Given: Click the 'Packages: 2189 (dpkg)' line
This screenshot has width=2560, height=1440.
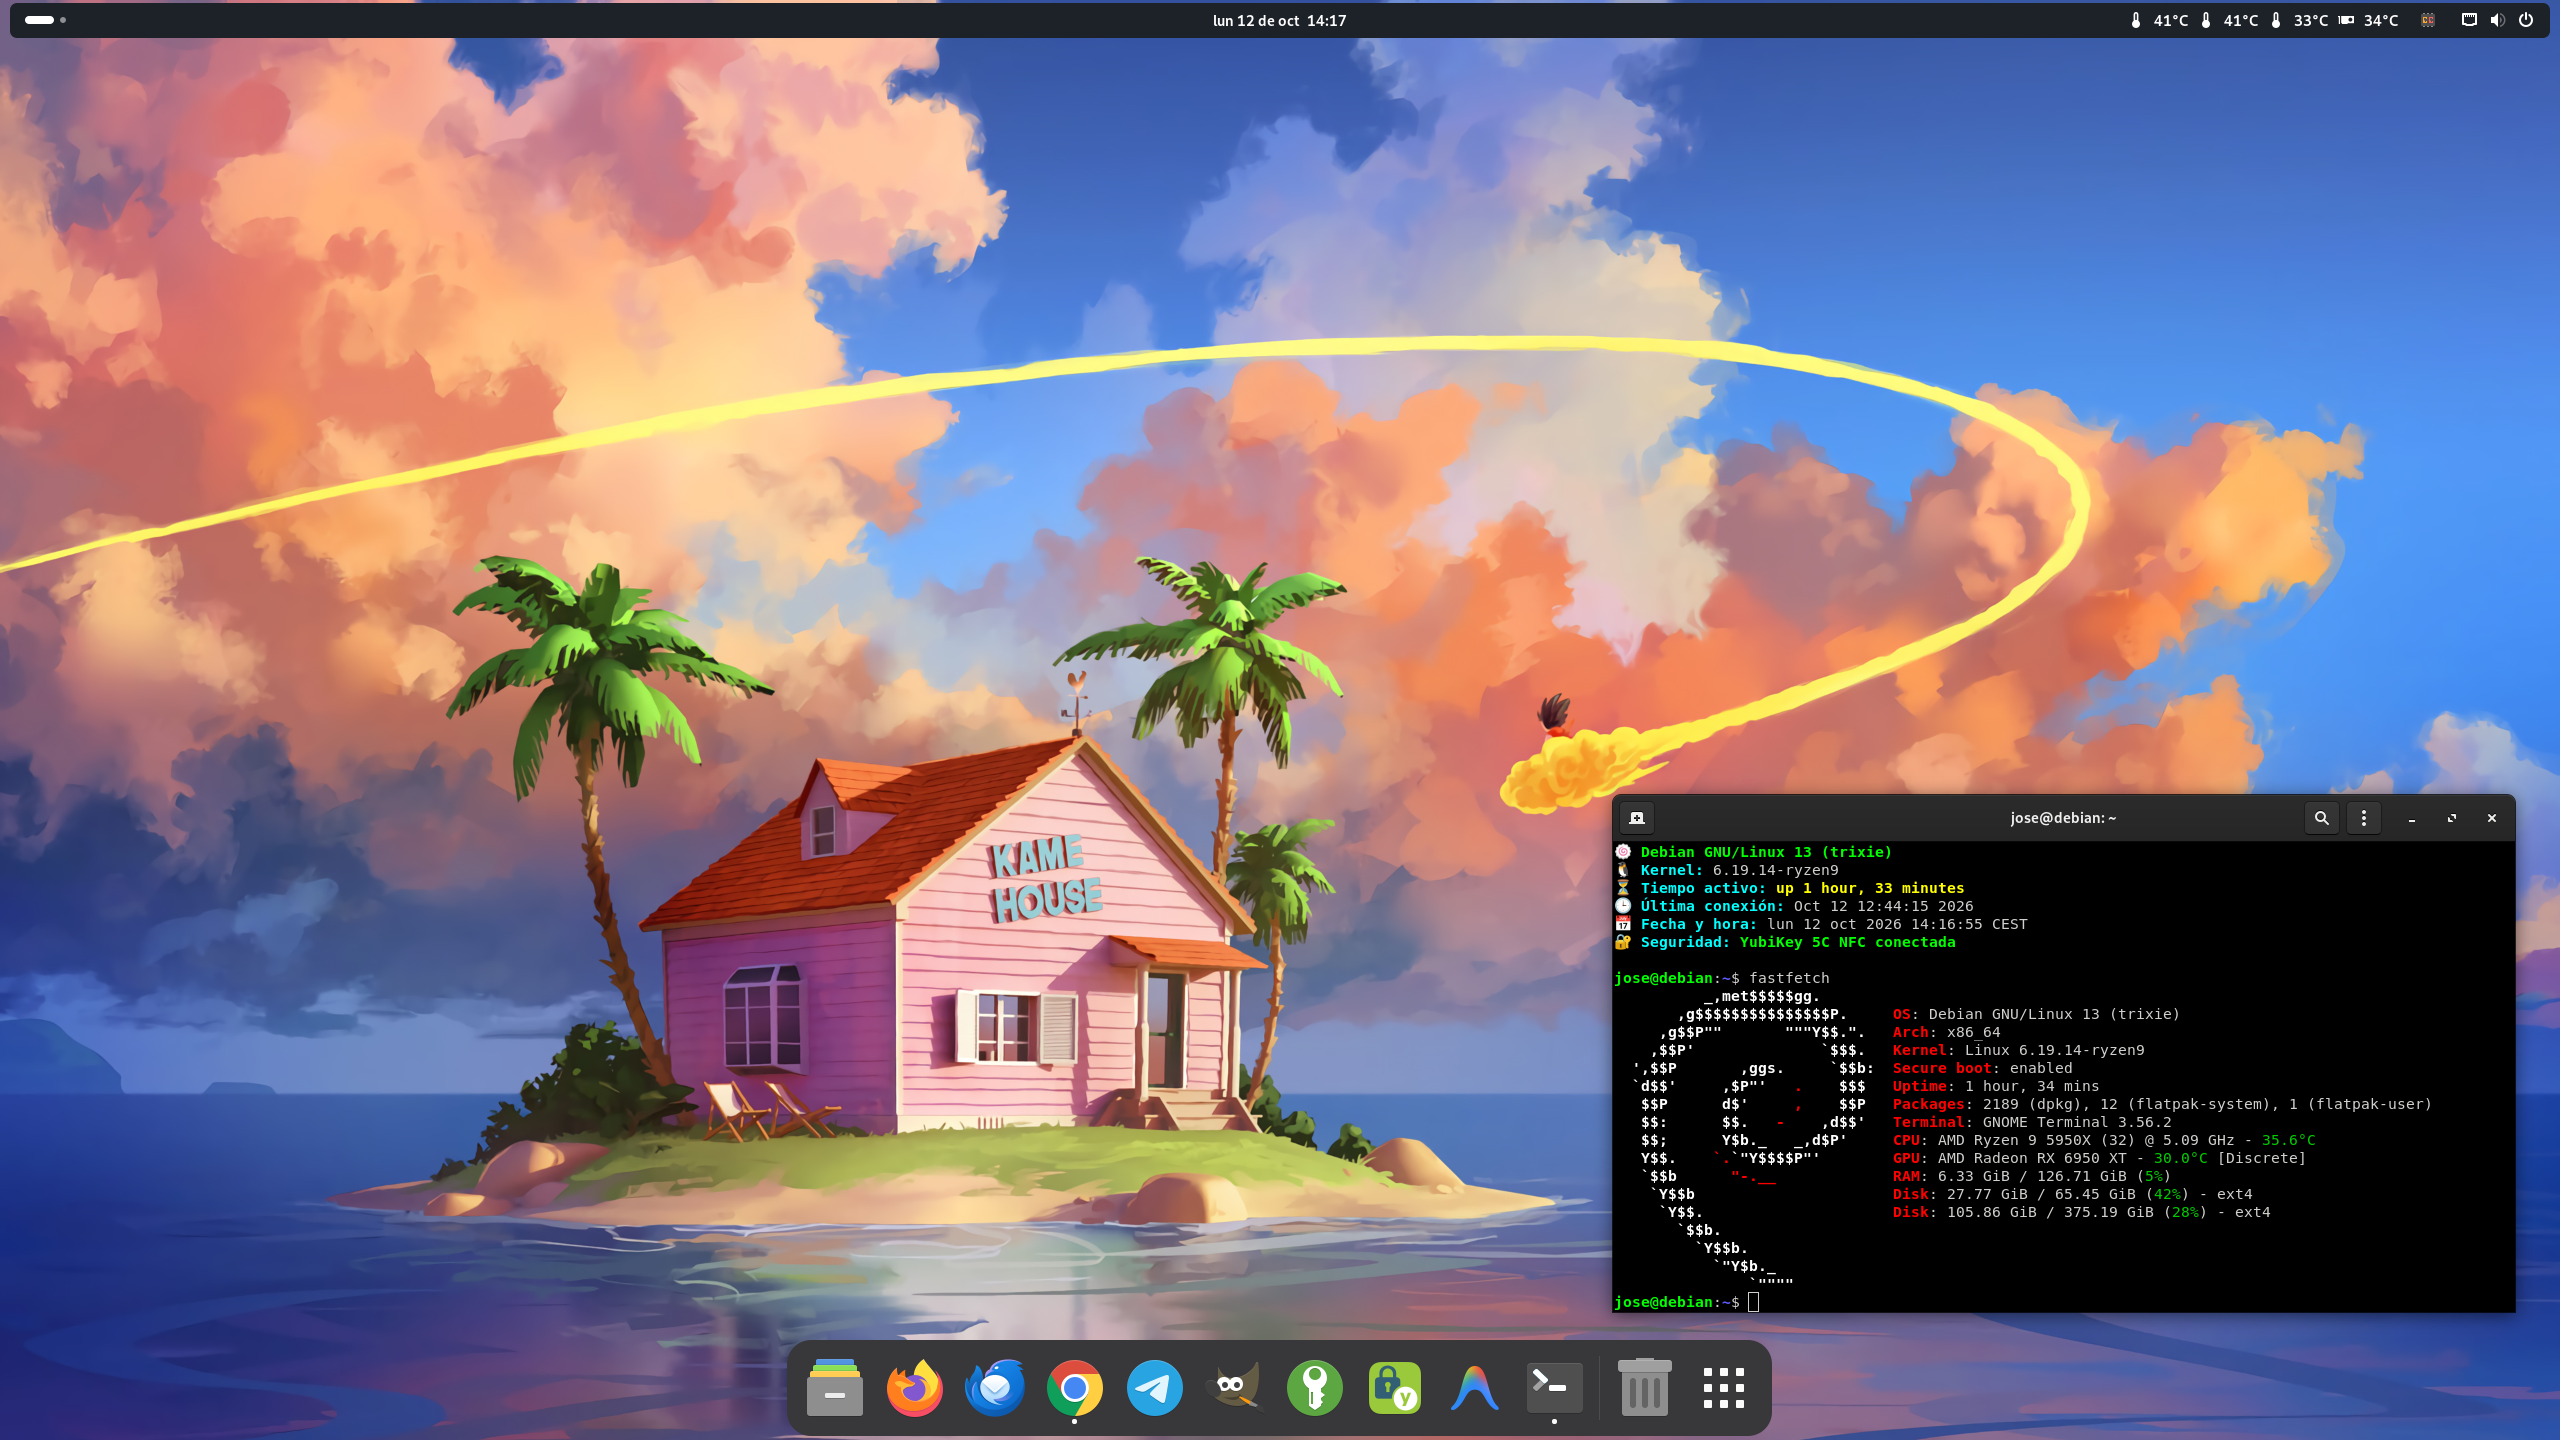Looking at the screenshot, I should [x=2162, y=1104].
